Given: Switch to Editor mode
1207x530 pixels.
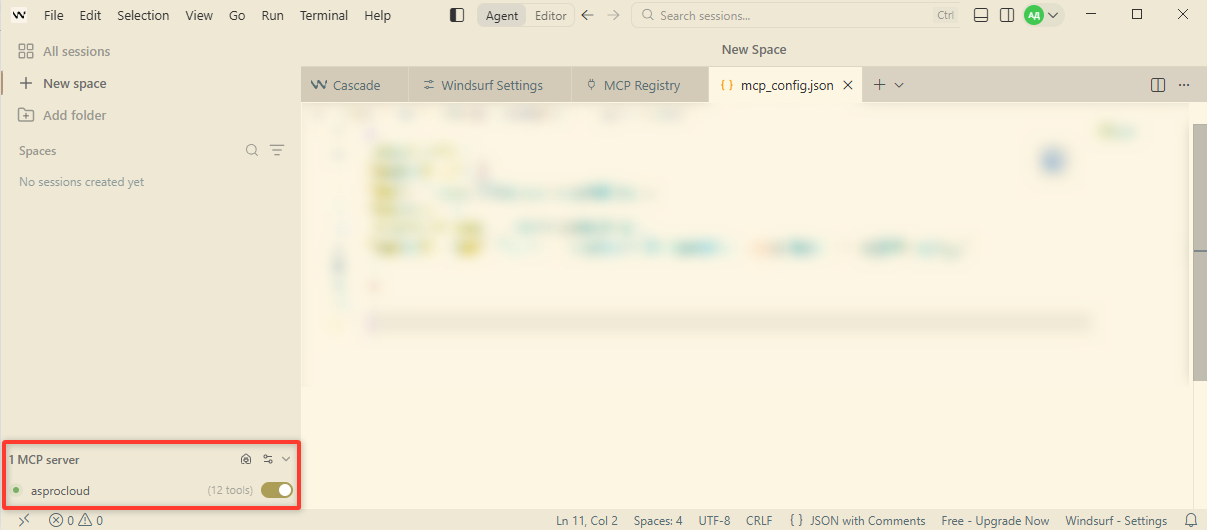Looking at the screenshot, I should [550, 15].
